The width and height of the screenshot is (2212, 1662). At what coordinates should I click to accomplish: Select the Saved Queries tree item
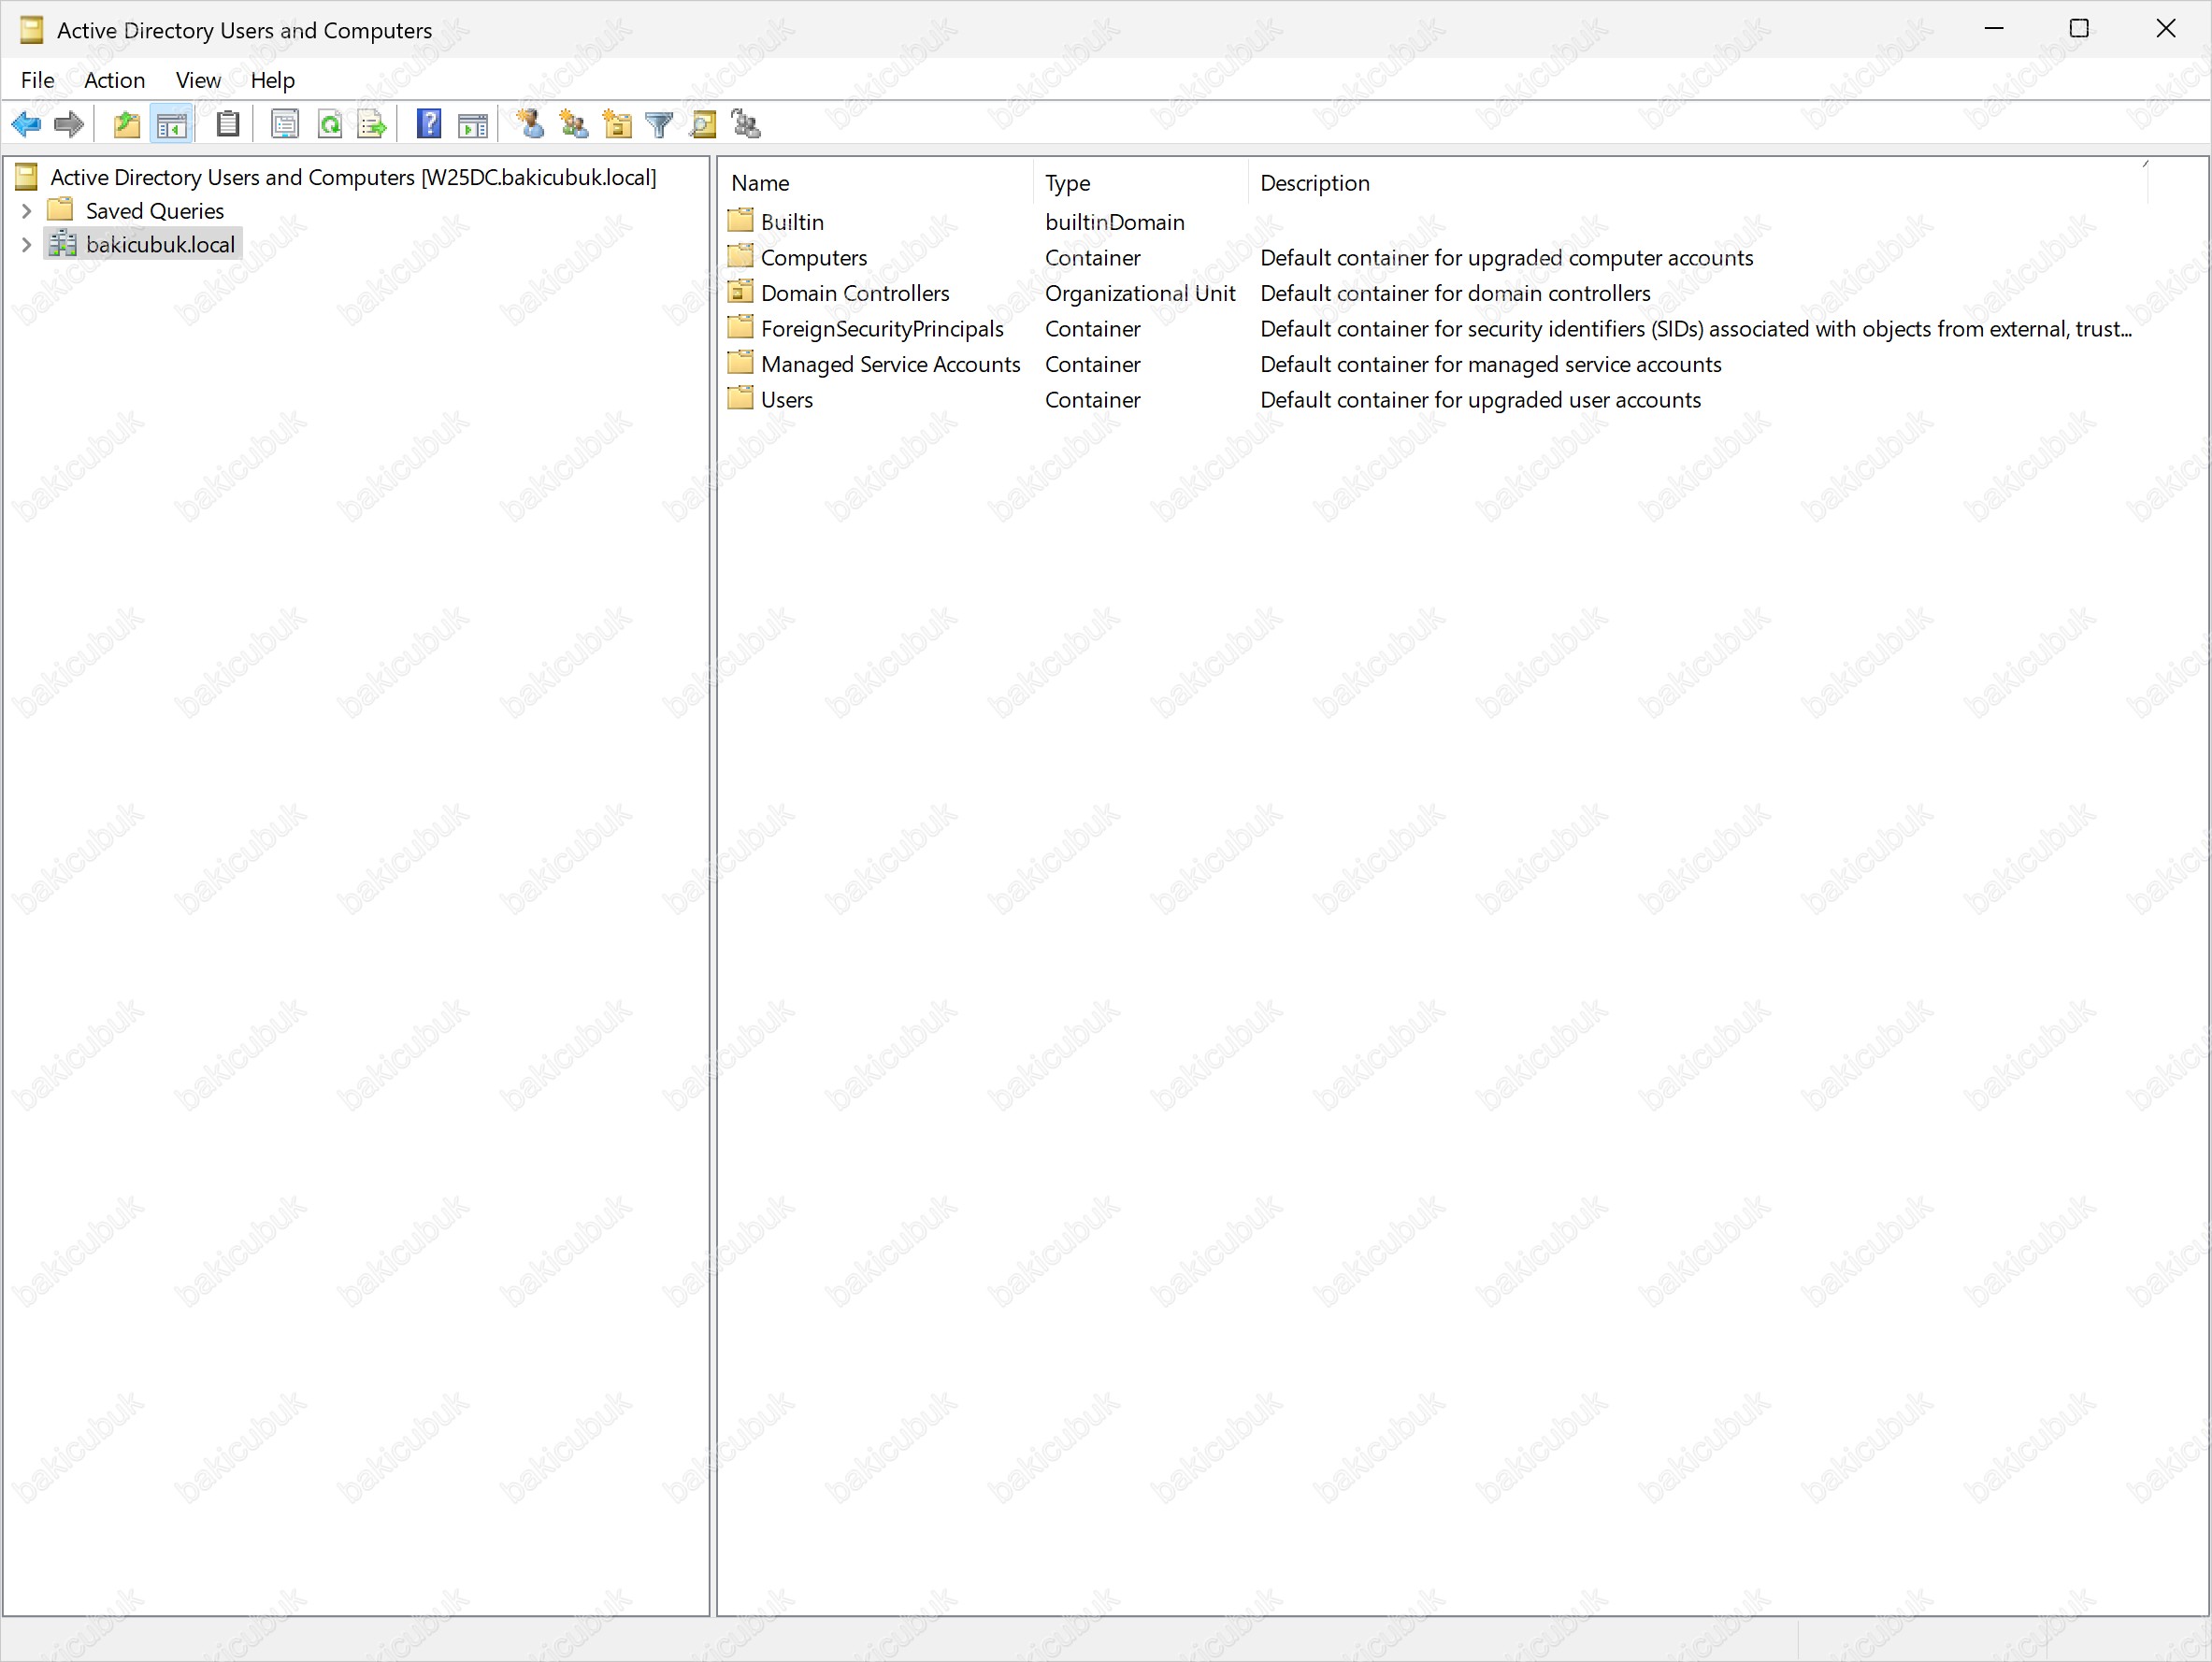(154, 211)
